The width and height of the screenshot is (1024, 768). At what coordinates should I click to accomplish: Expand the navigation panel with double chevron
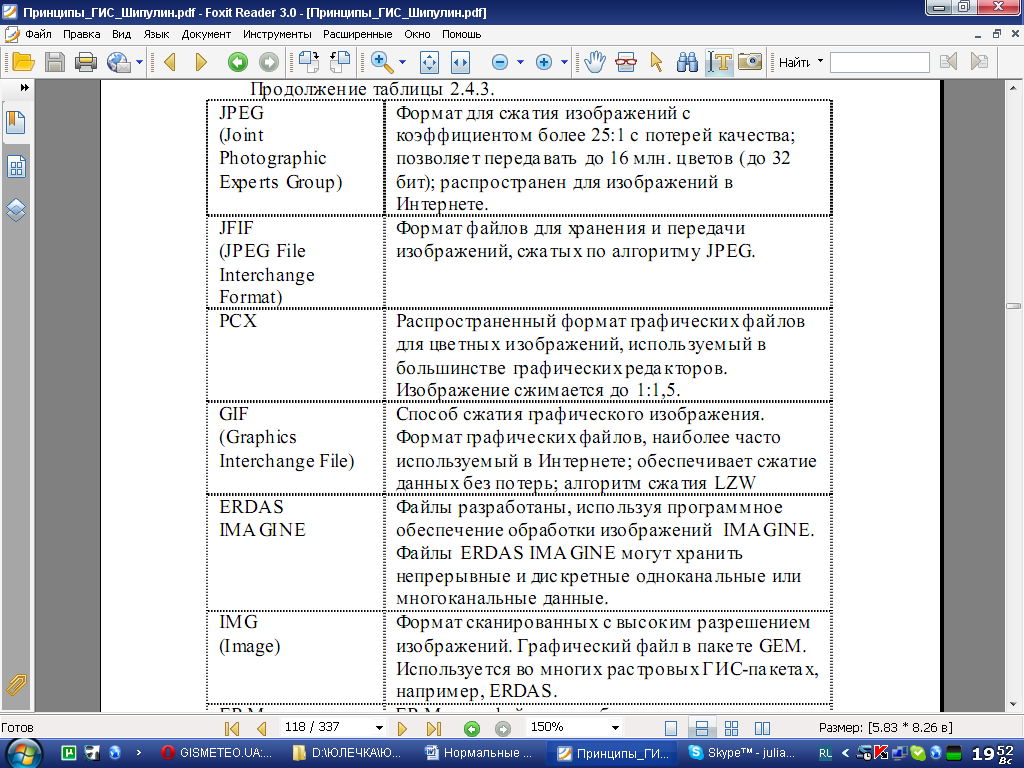click(24, 88)
